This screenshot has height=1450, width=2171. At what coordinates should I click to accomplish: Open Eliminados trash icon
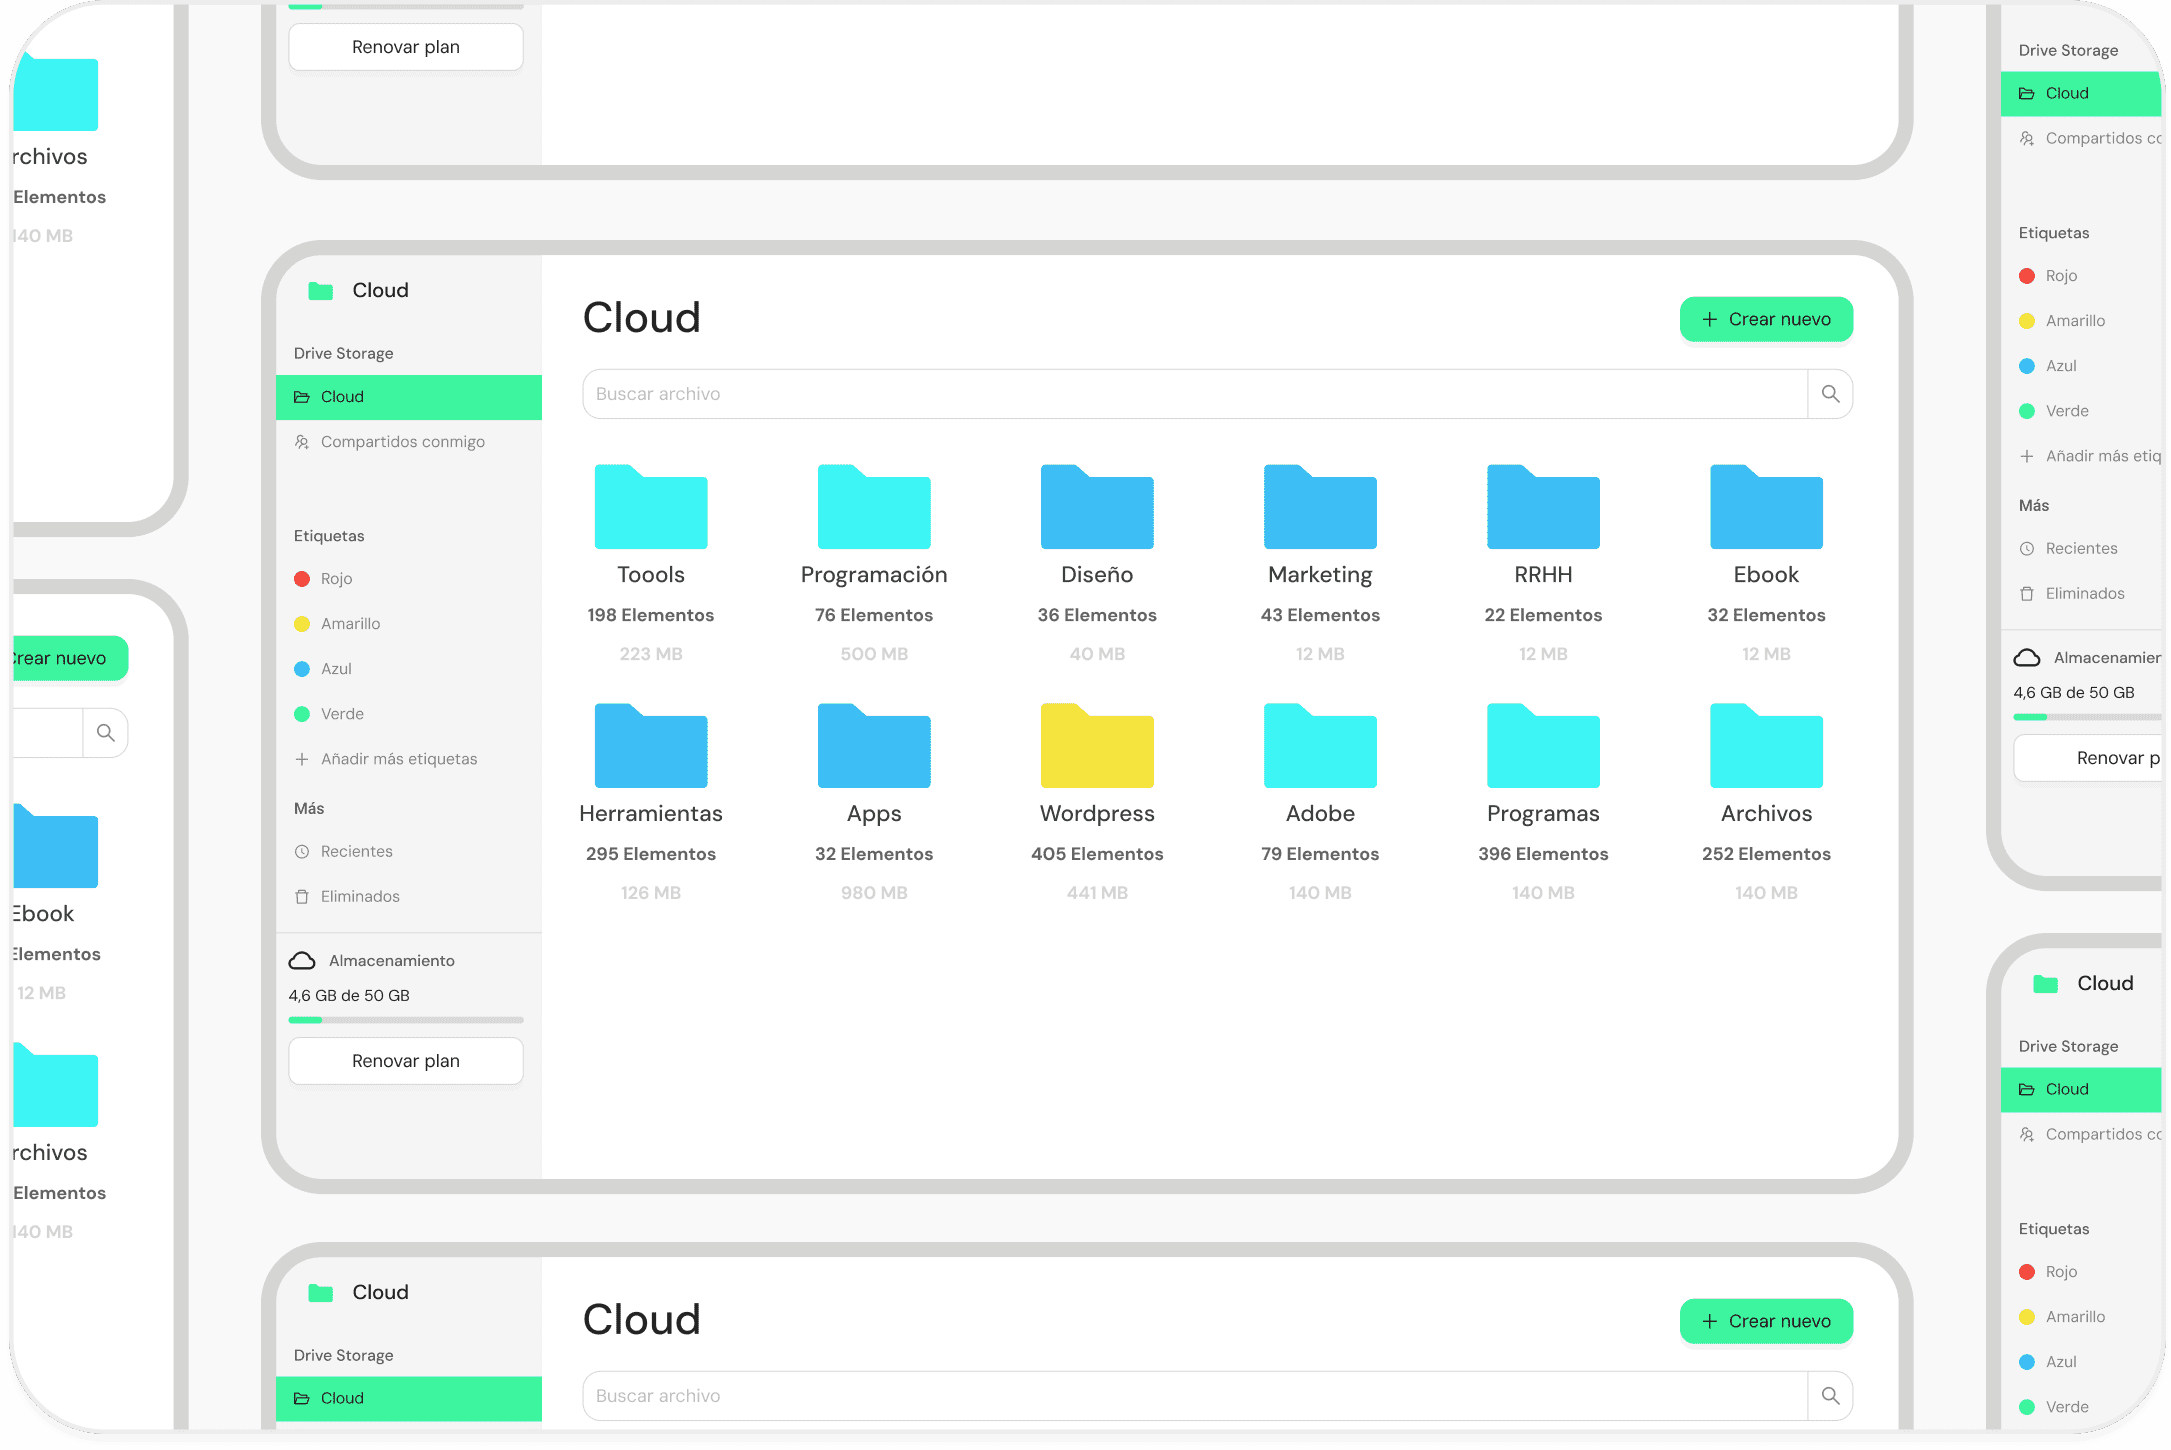303,896
